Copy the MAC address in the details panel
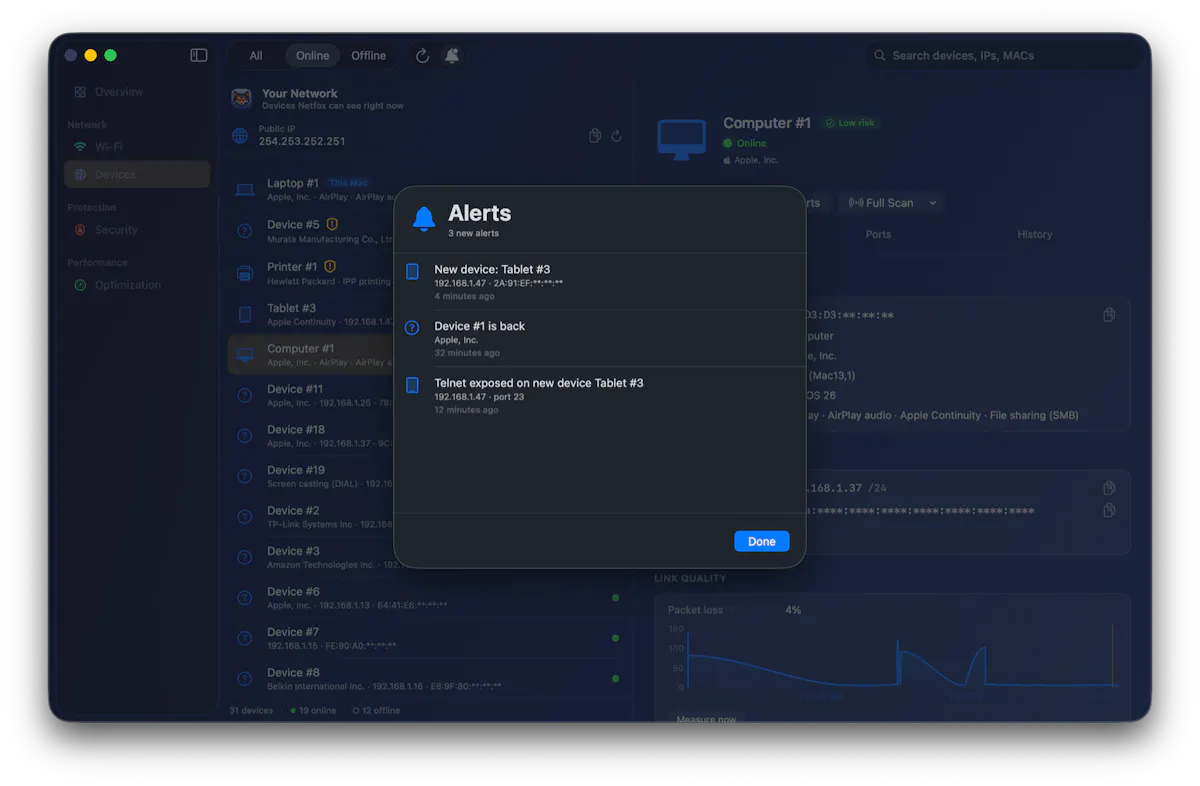This screenshot has width=1200, height=786. click(1109, 315)
